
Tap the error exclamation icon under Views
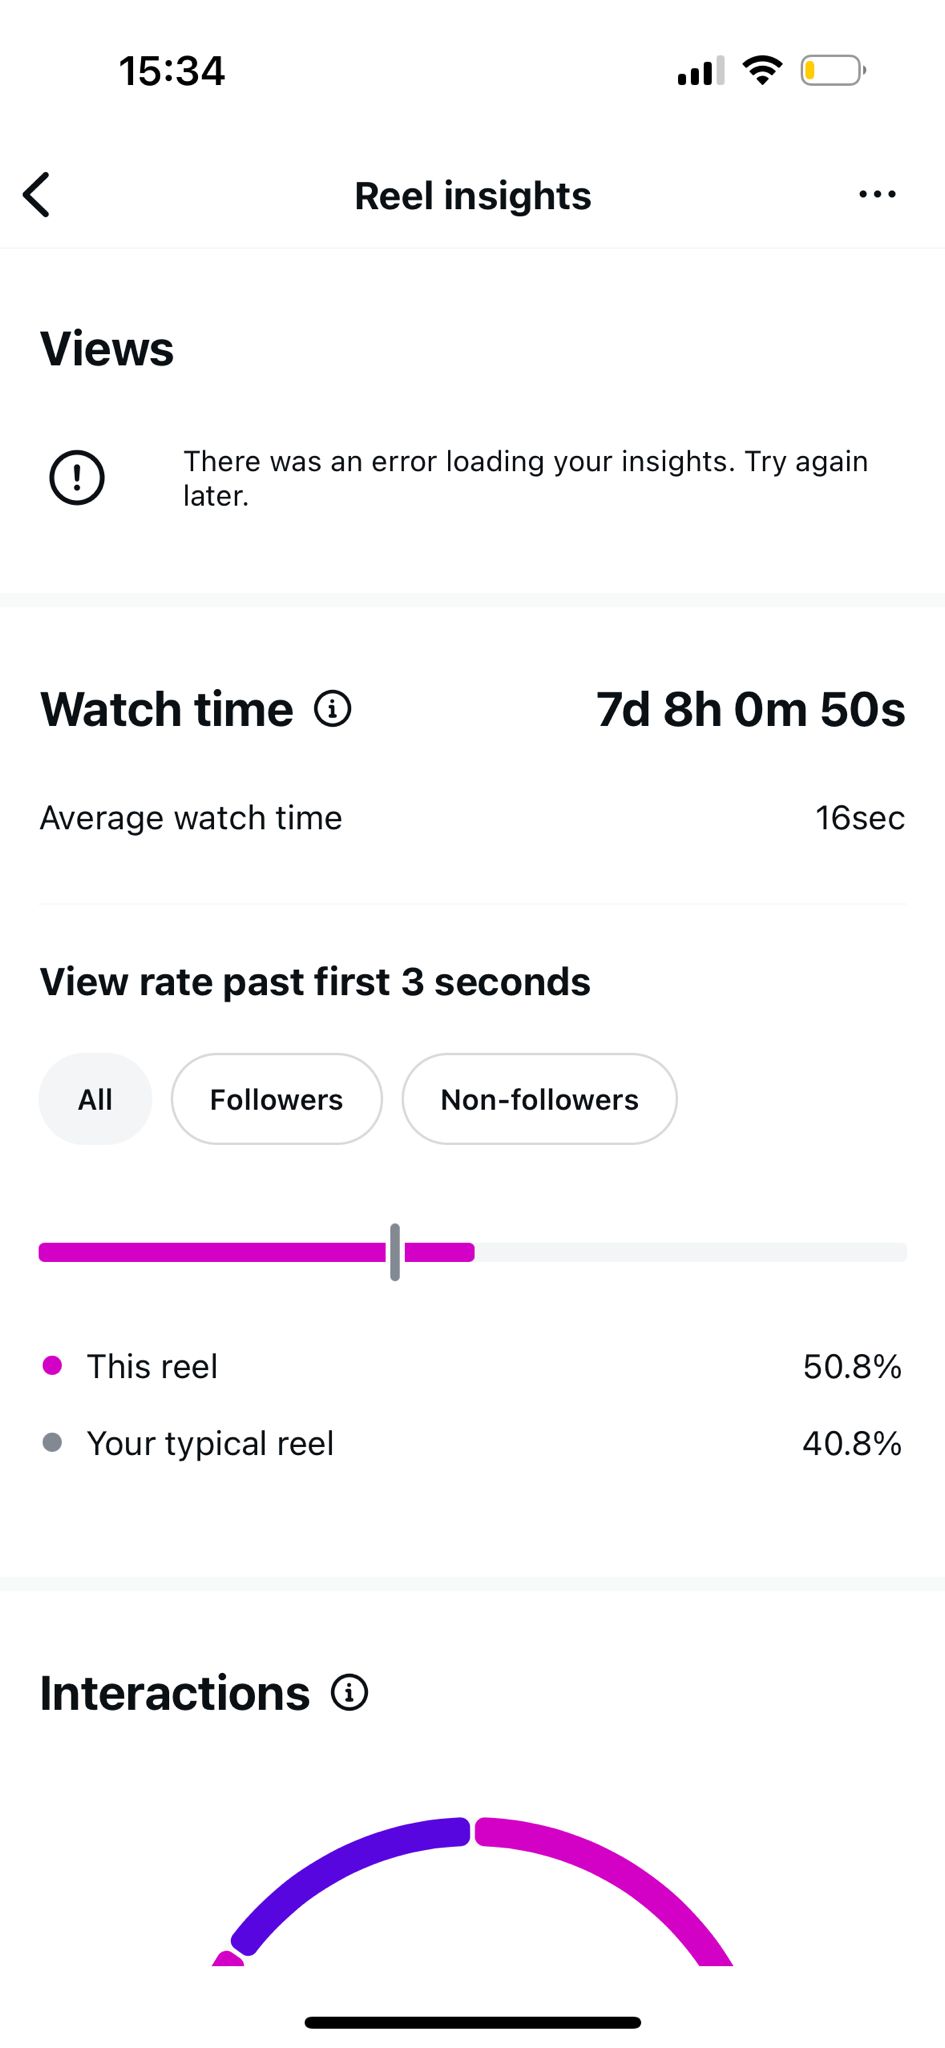[x=77, y=478]
